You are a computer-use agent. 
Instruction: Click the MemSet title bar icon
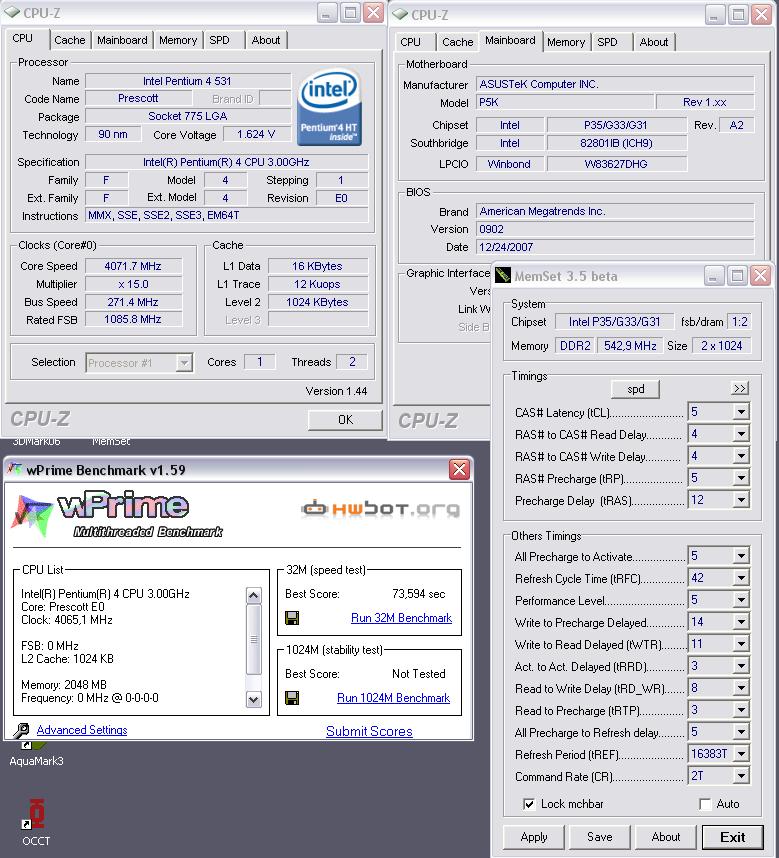pos(503,276)
